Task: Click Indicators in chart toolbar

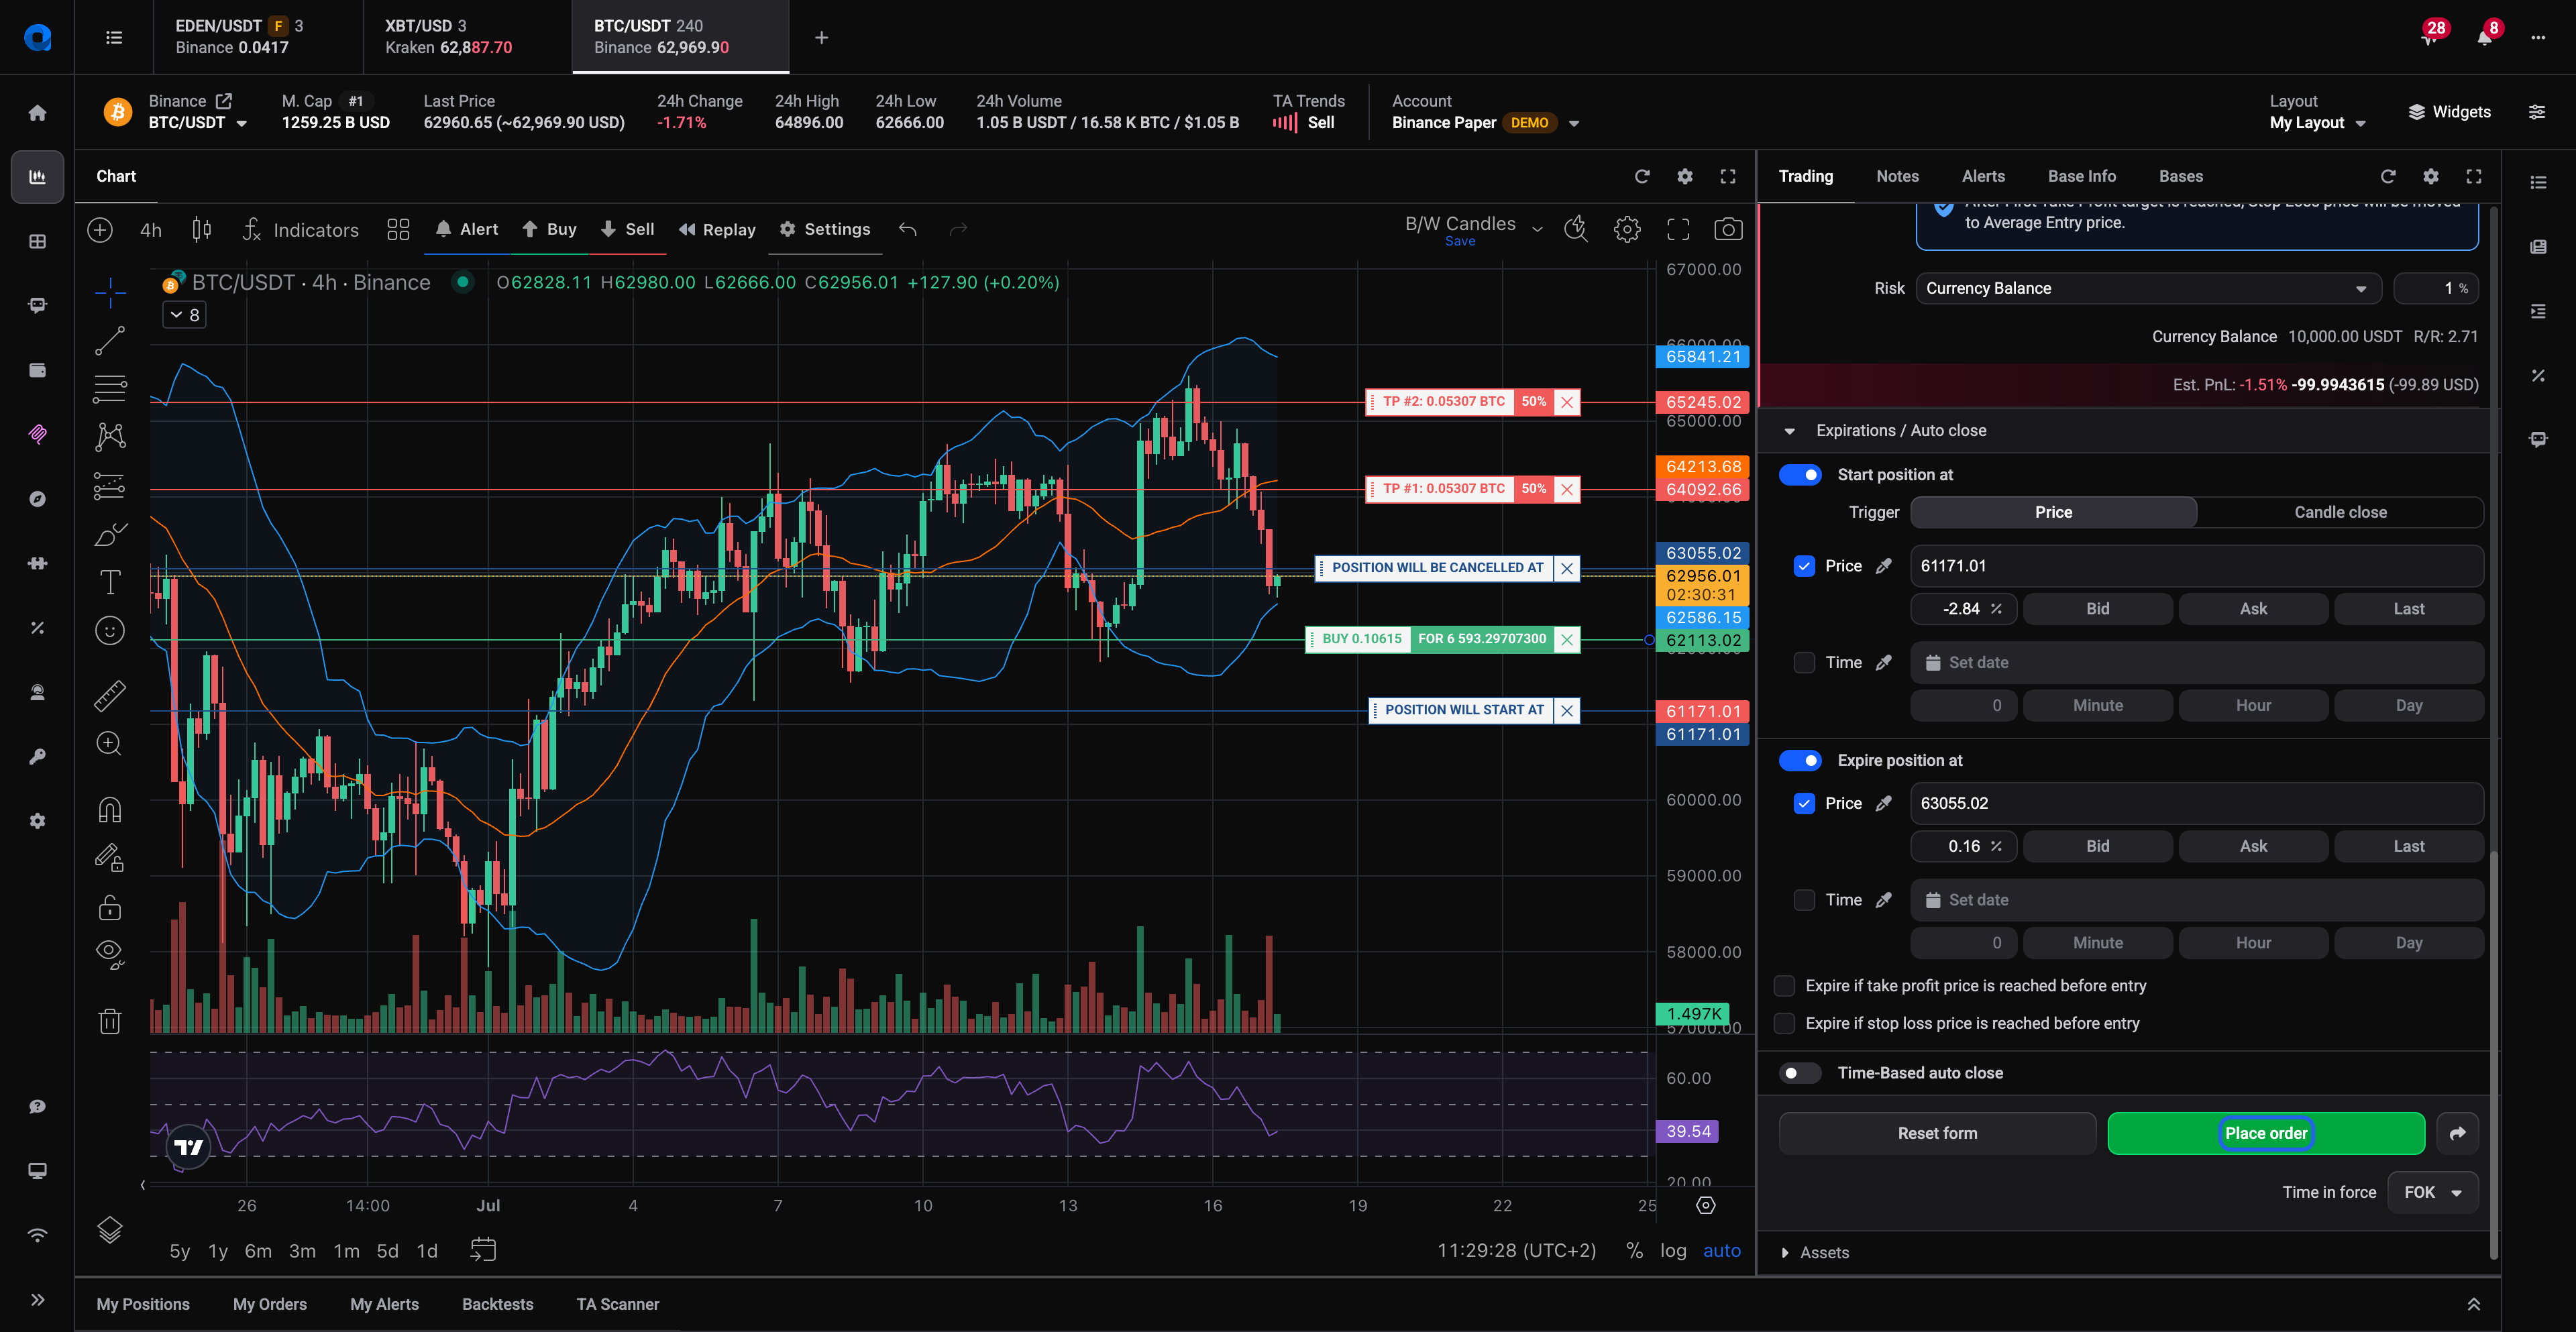Action: (x=301, y=229)
